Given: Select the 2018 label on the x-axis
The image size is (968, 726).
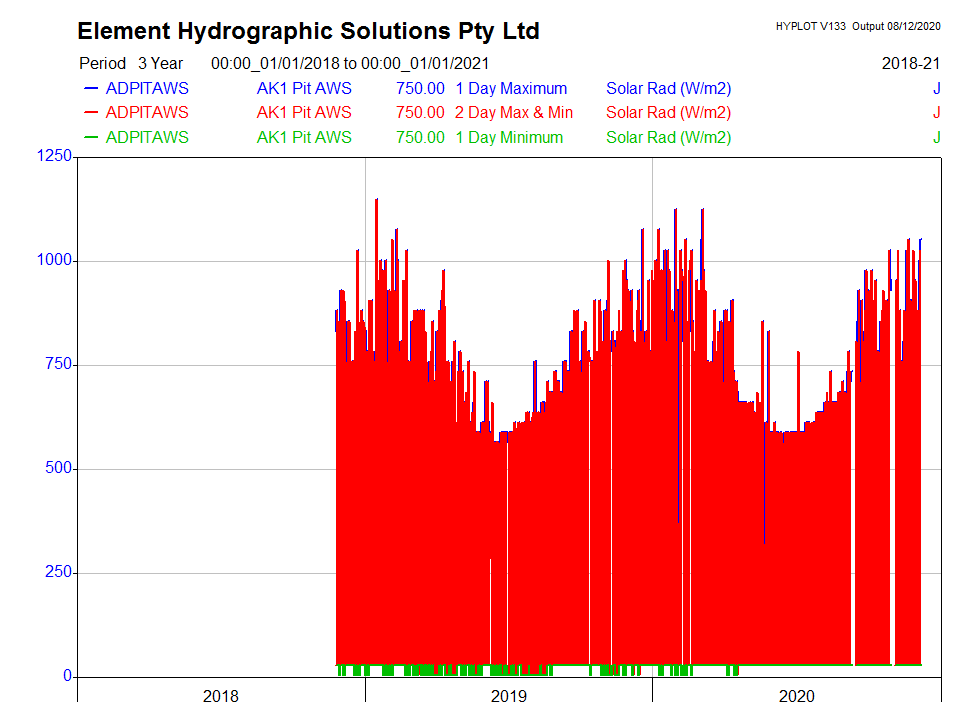Looking at the screenshot, I should click(220, 696).
